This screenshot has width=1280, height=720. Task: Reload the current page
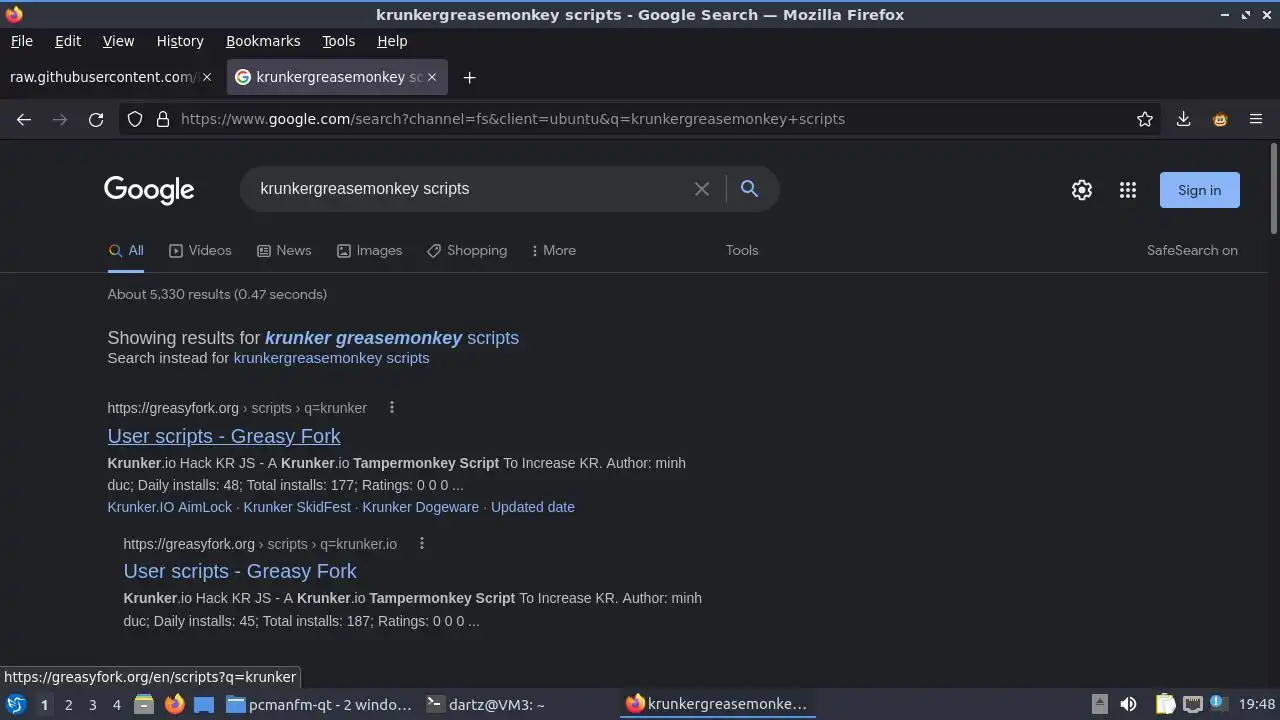pos(96,119)
